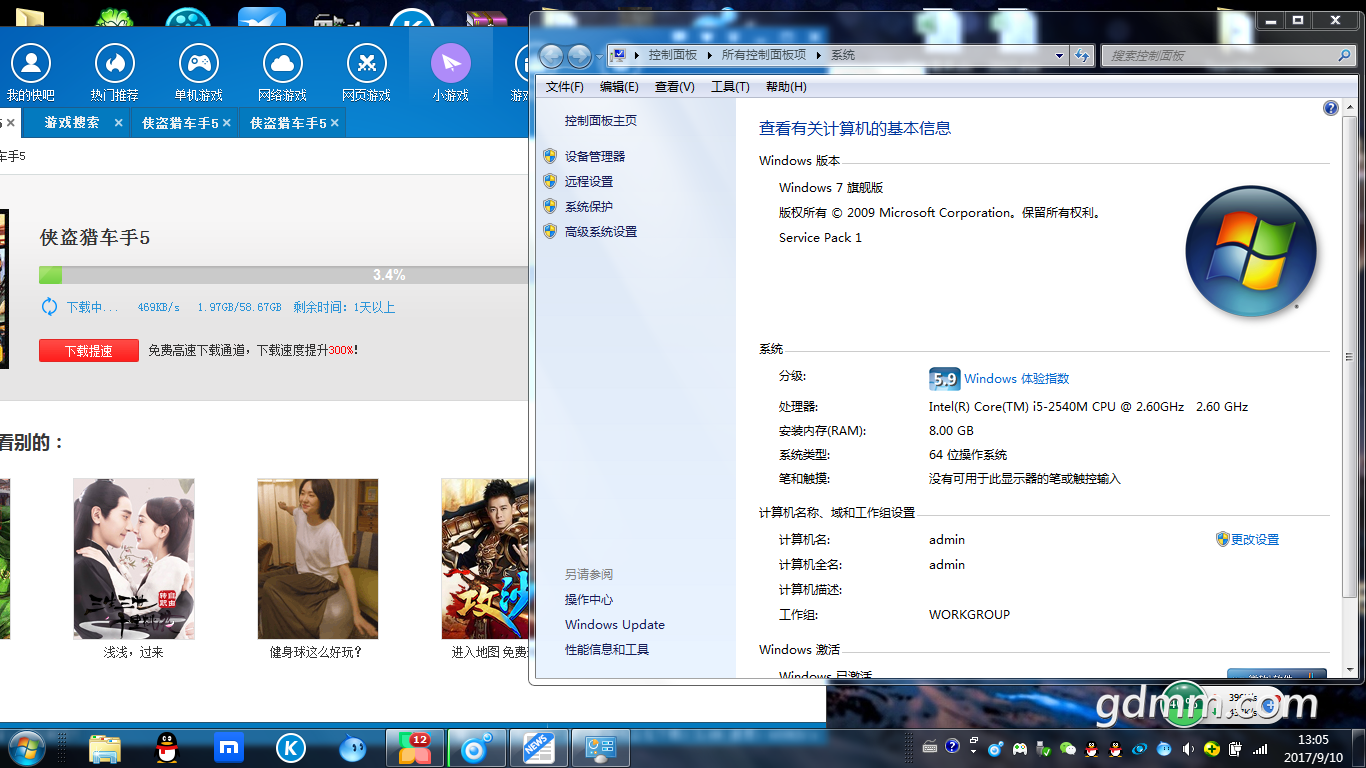1366x768 pixels.
Task: Open the 文件(F) menu
Action: tap(565, 87)
